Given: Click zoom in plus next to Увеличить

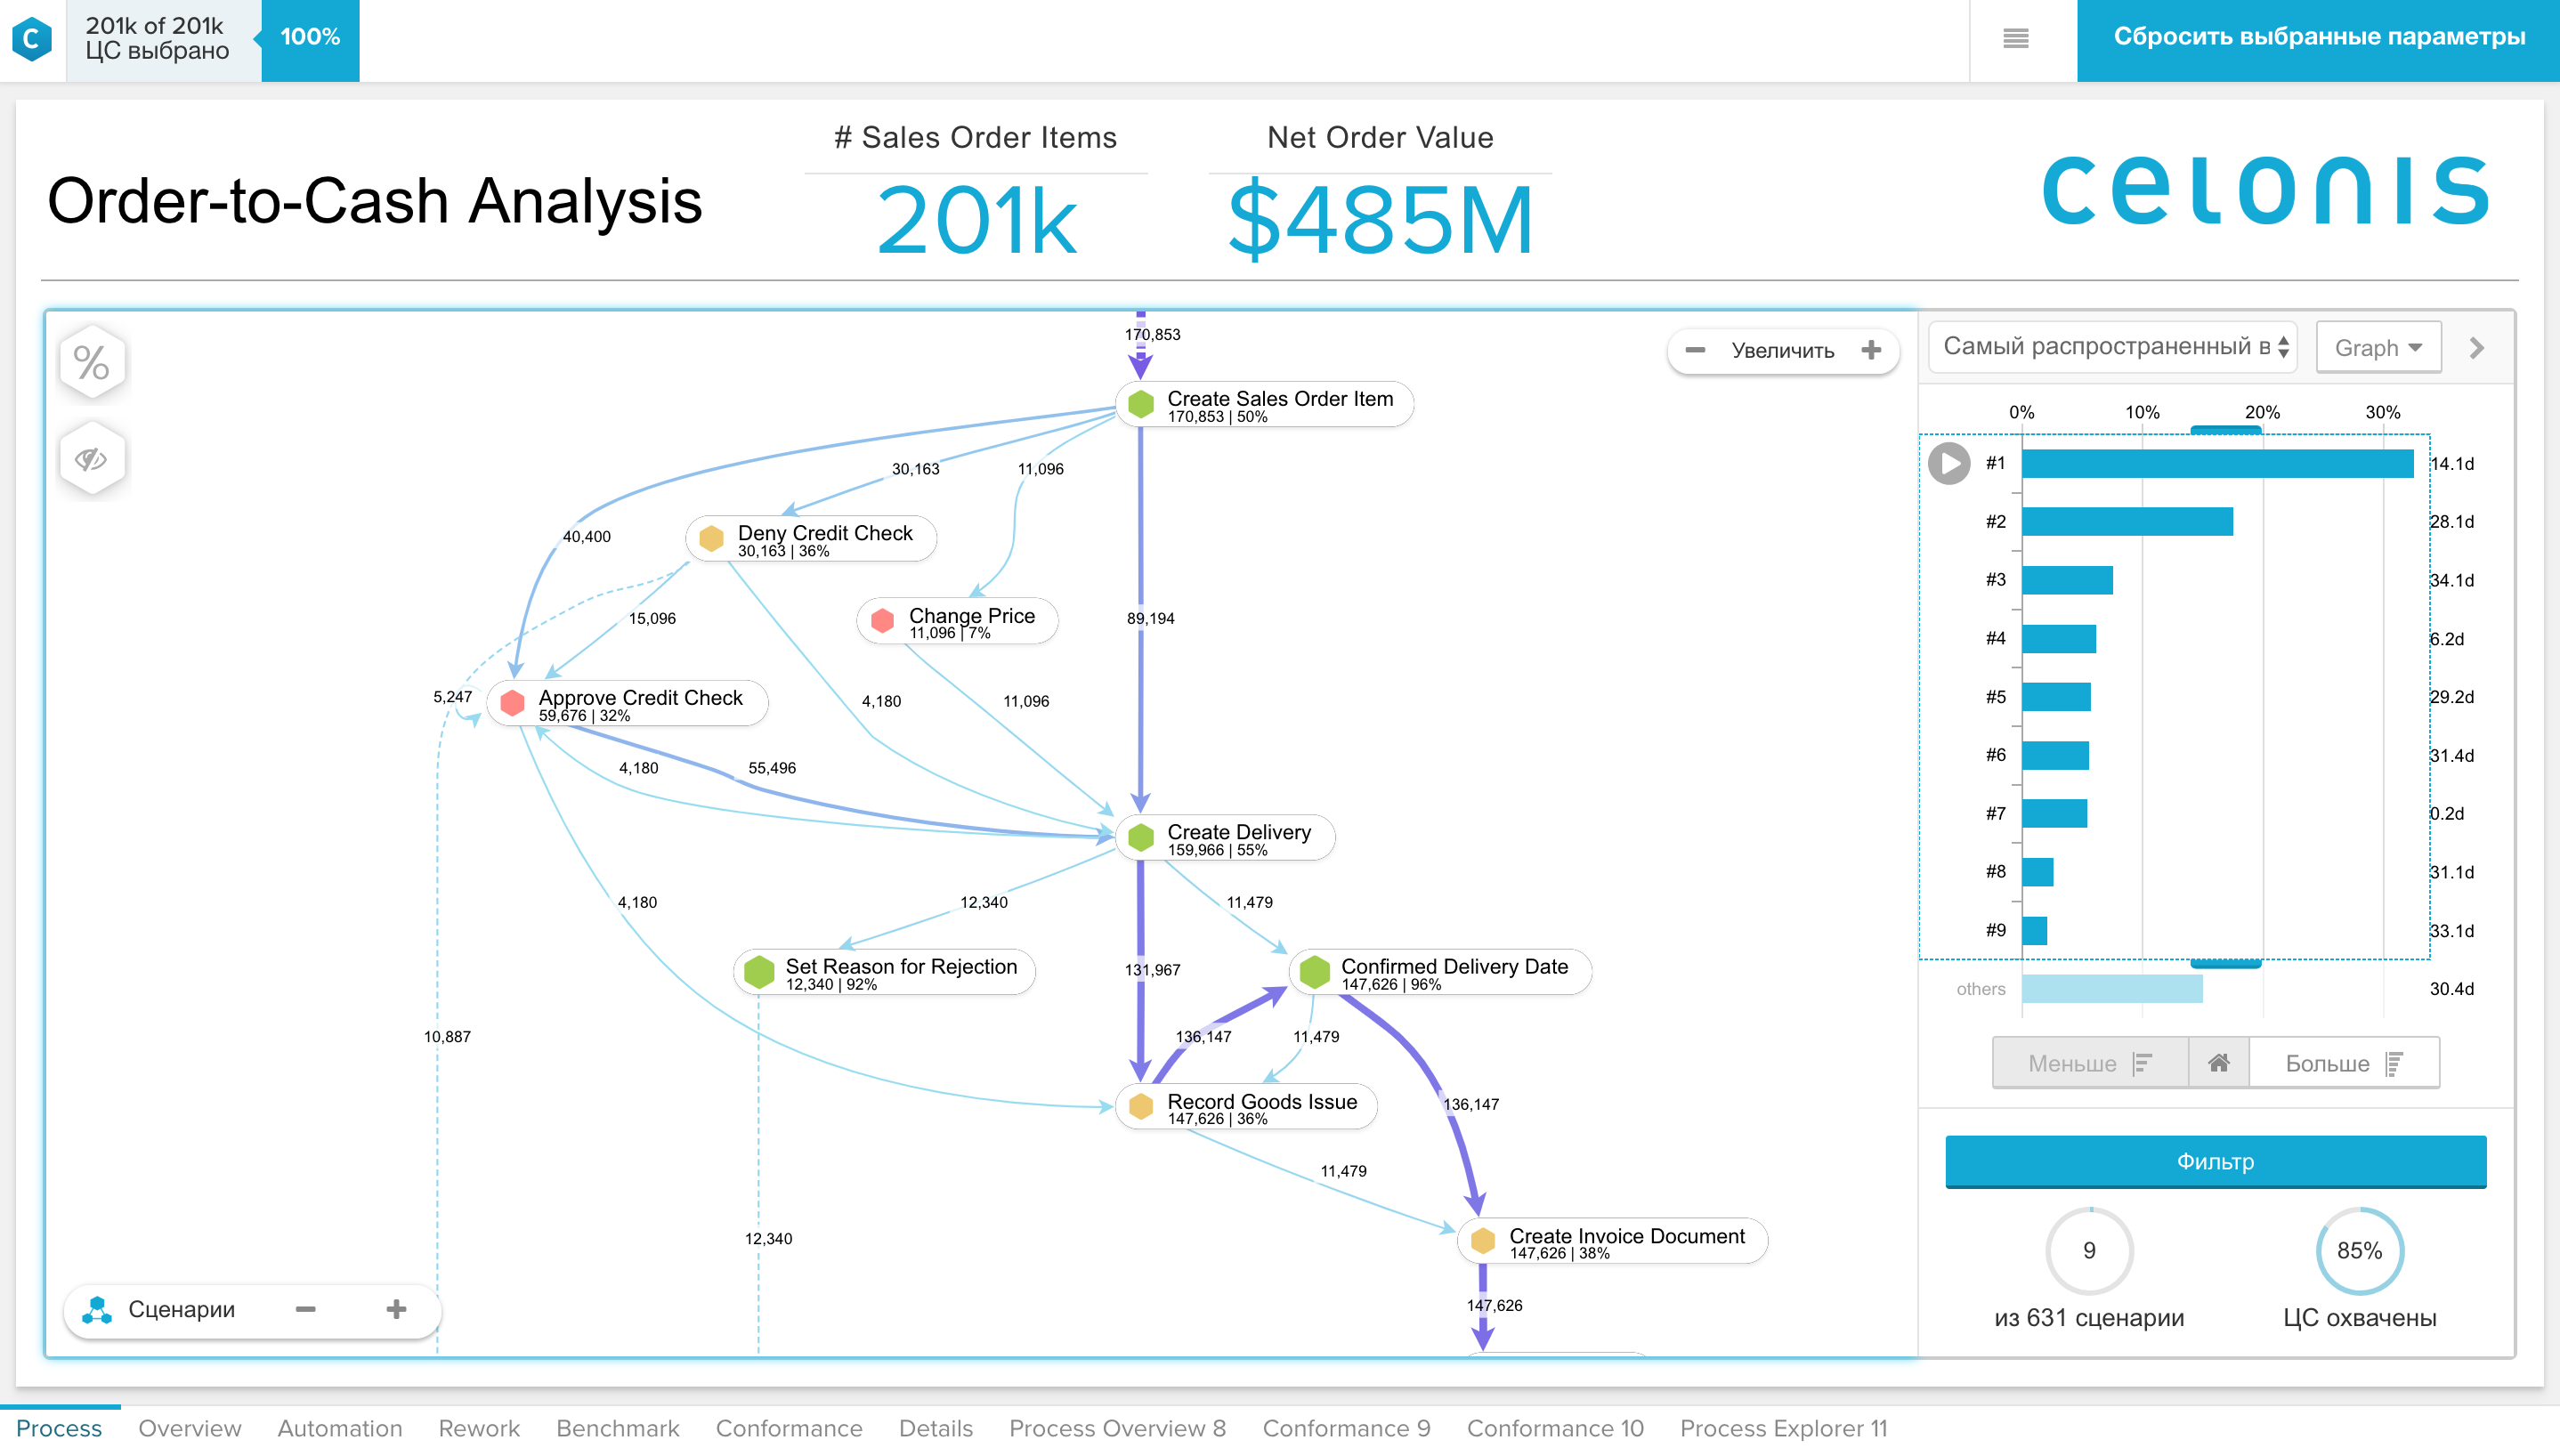Looking at the screenshot, I should [x=1871, y=350].
